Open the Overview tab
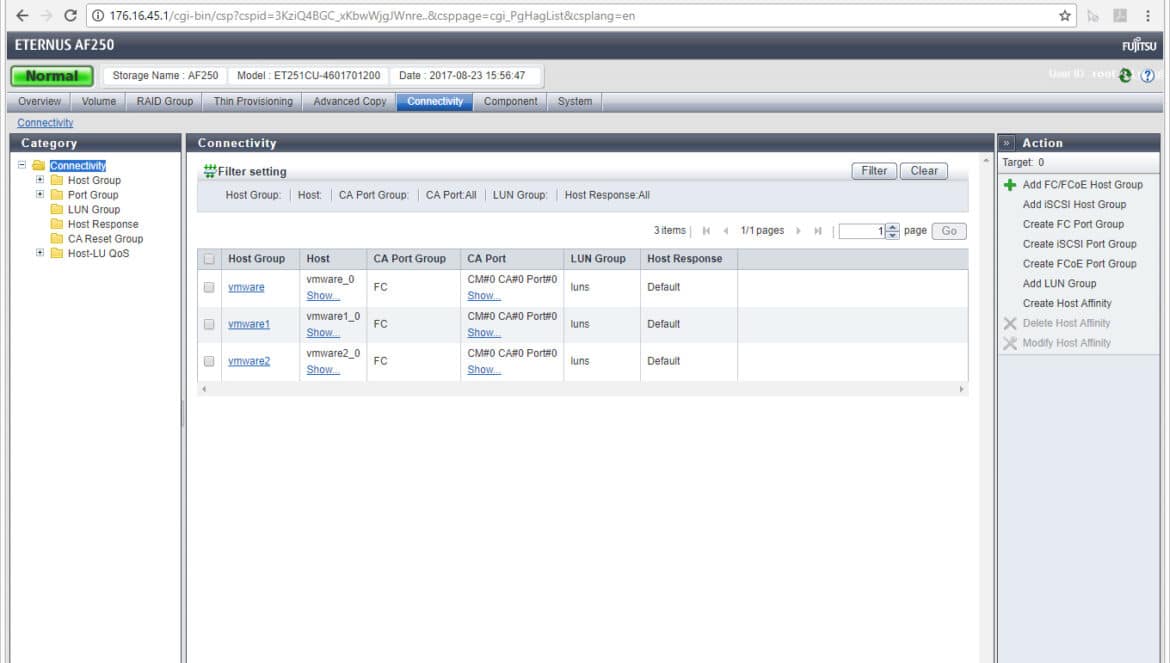The width and height of the screenshot is (1170, 663). tap(40, 101)
